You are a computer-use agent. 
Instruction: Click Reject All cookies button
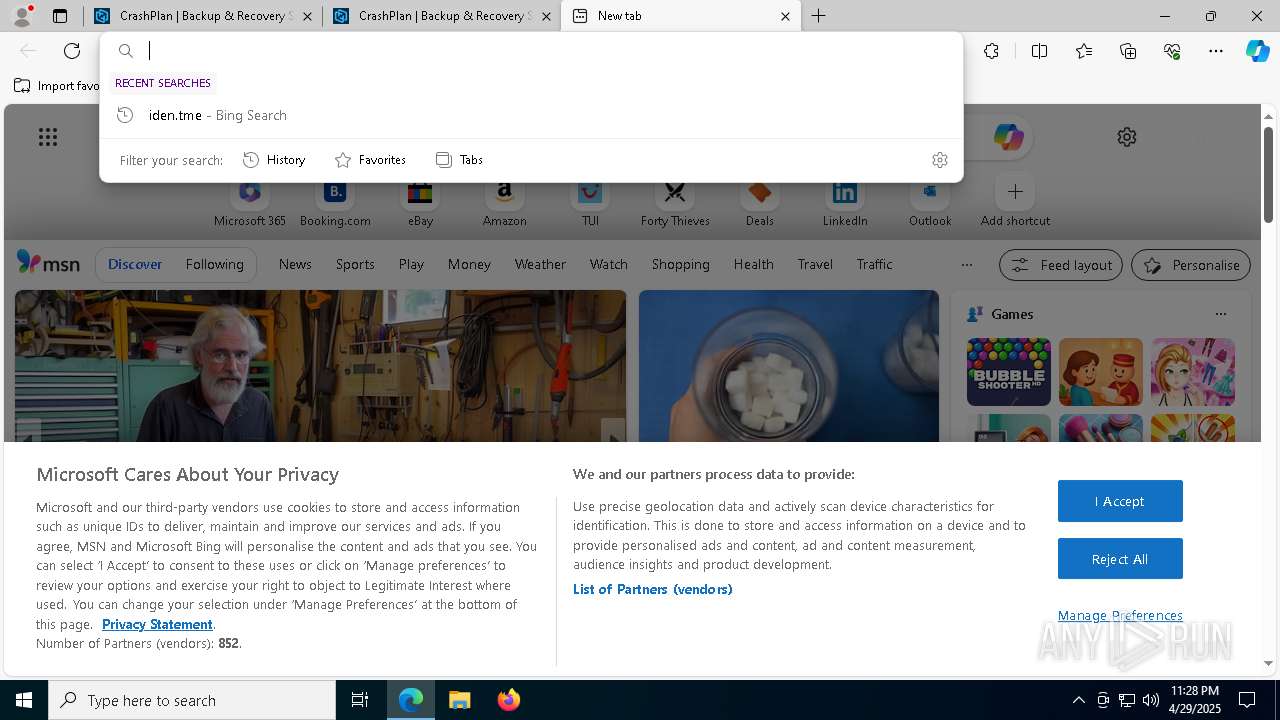pos(1120,559)
